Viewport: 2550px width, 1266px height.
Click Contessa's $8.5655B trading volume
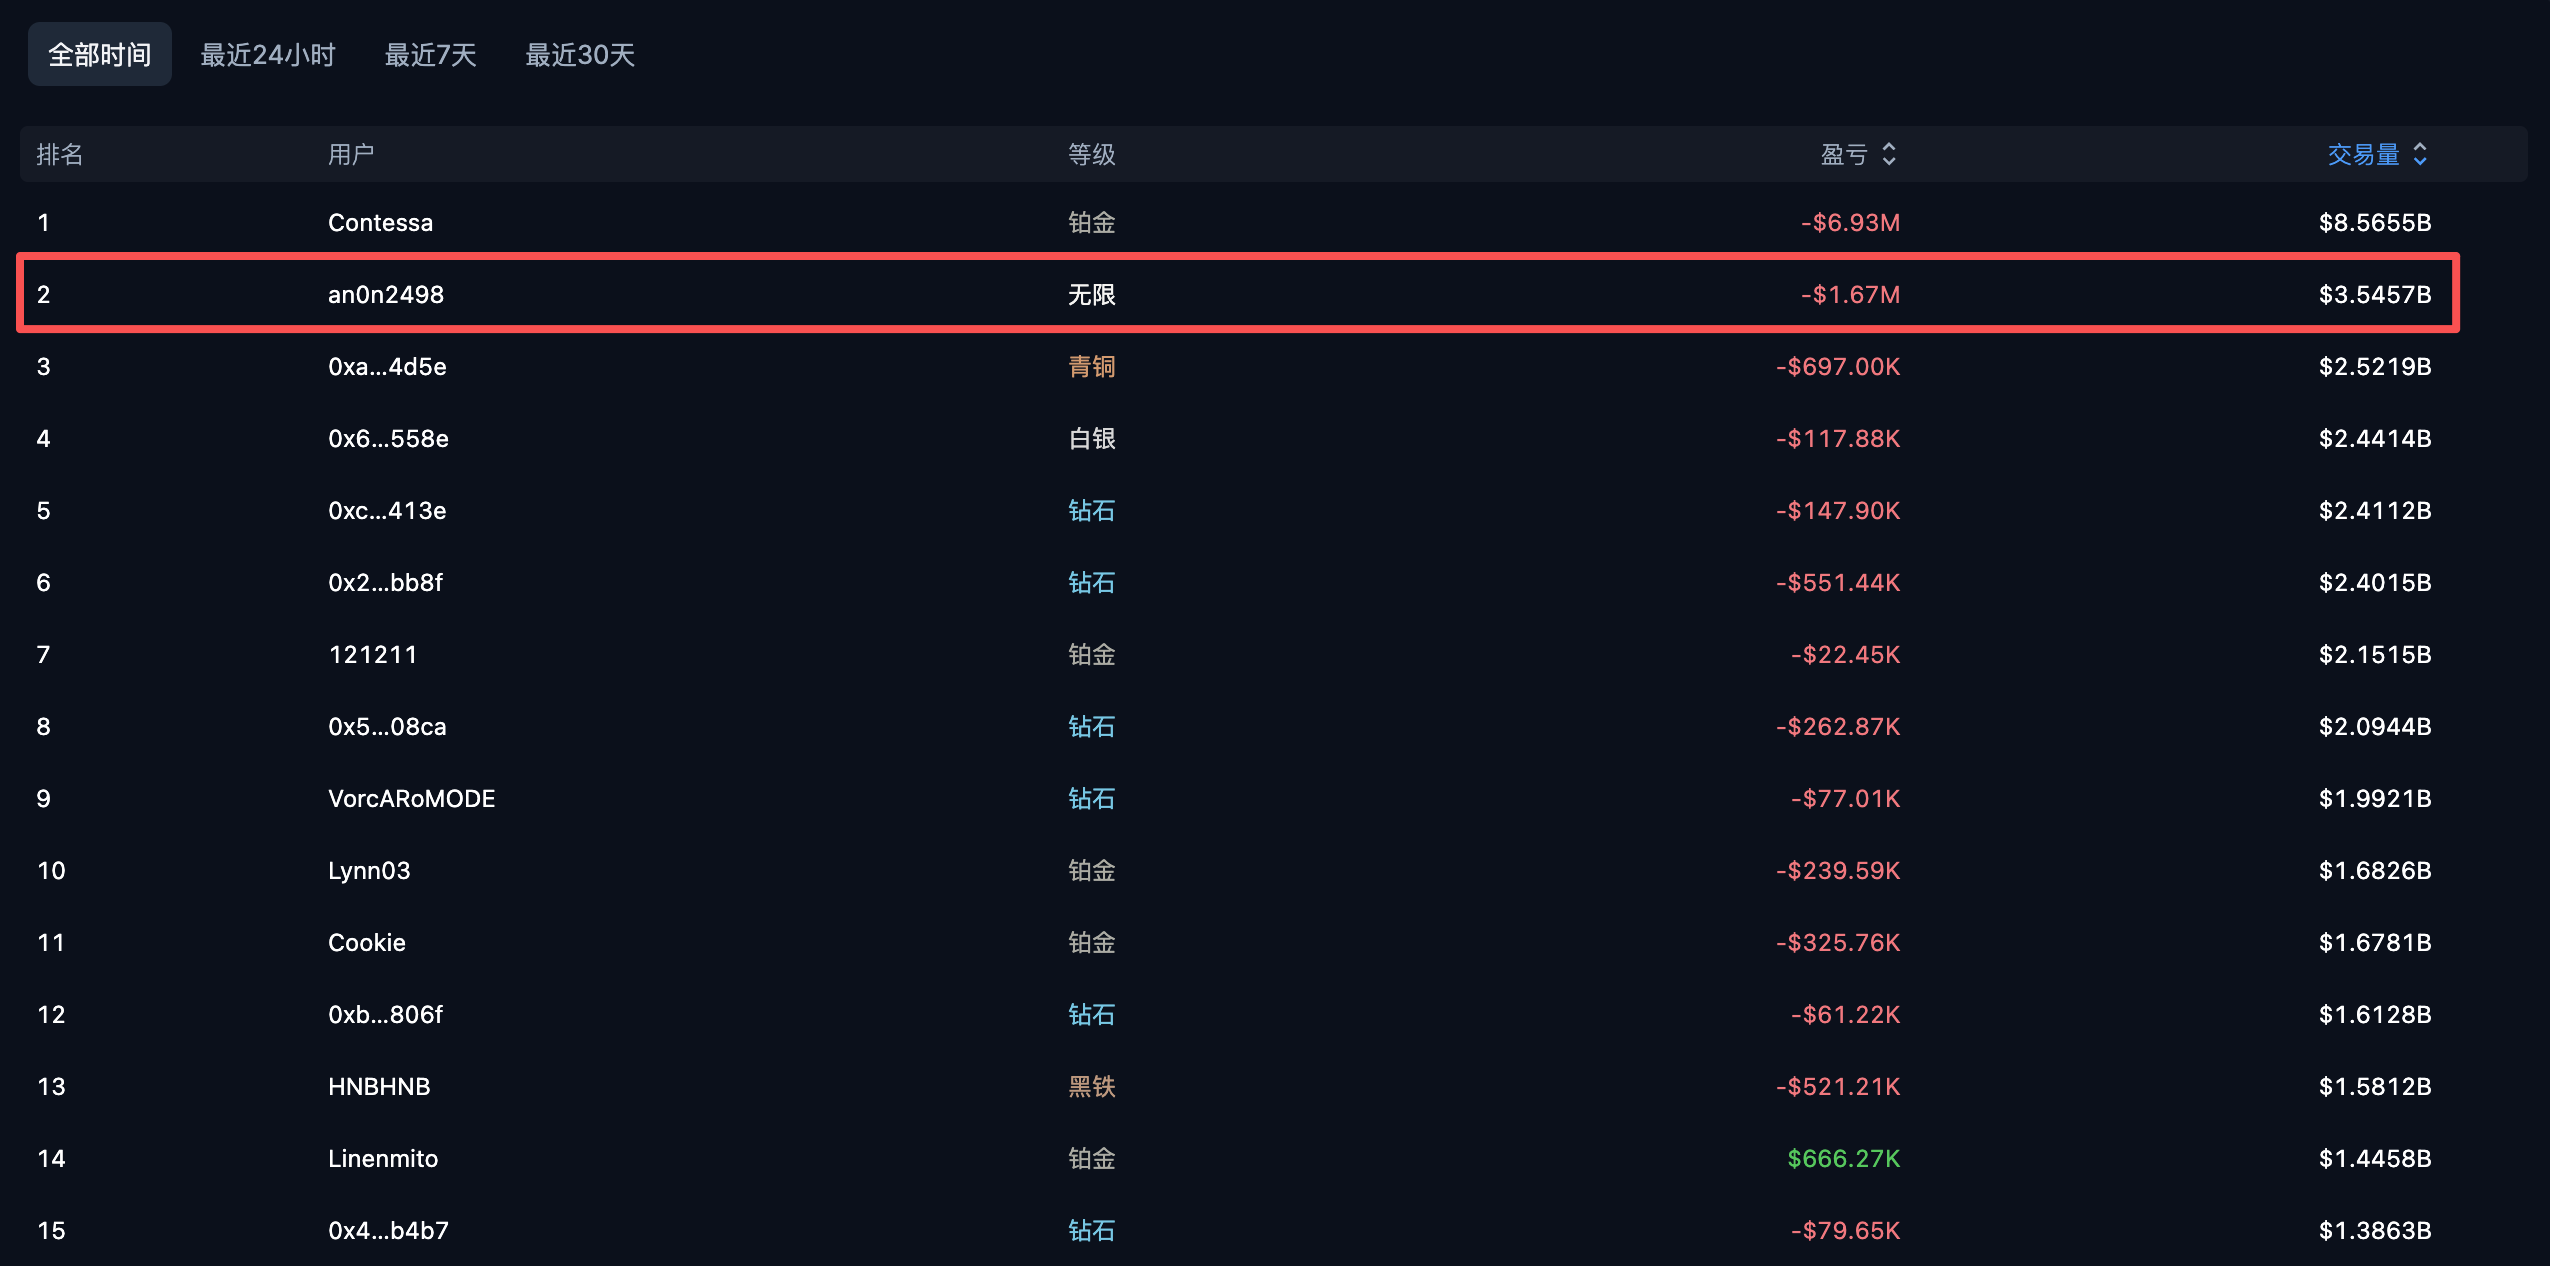2375,222
